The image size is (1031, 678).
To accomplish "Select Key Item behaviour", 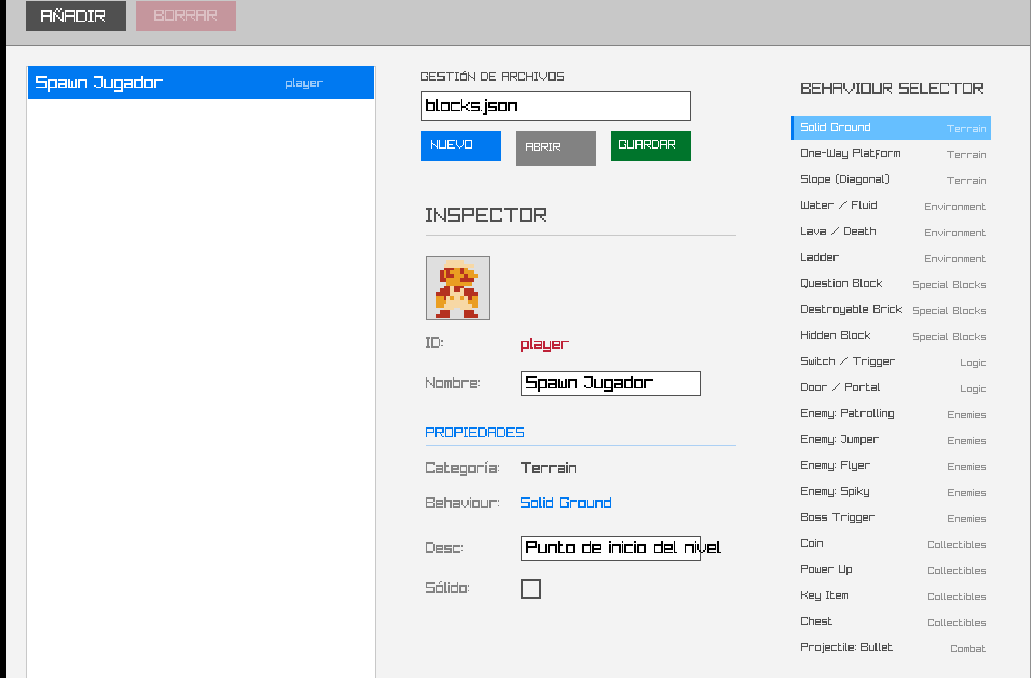I will pyautogui.click(x=891, y=596).
